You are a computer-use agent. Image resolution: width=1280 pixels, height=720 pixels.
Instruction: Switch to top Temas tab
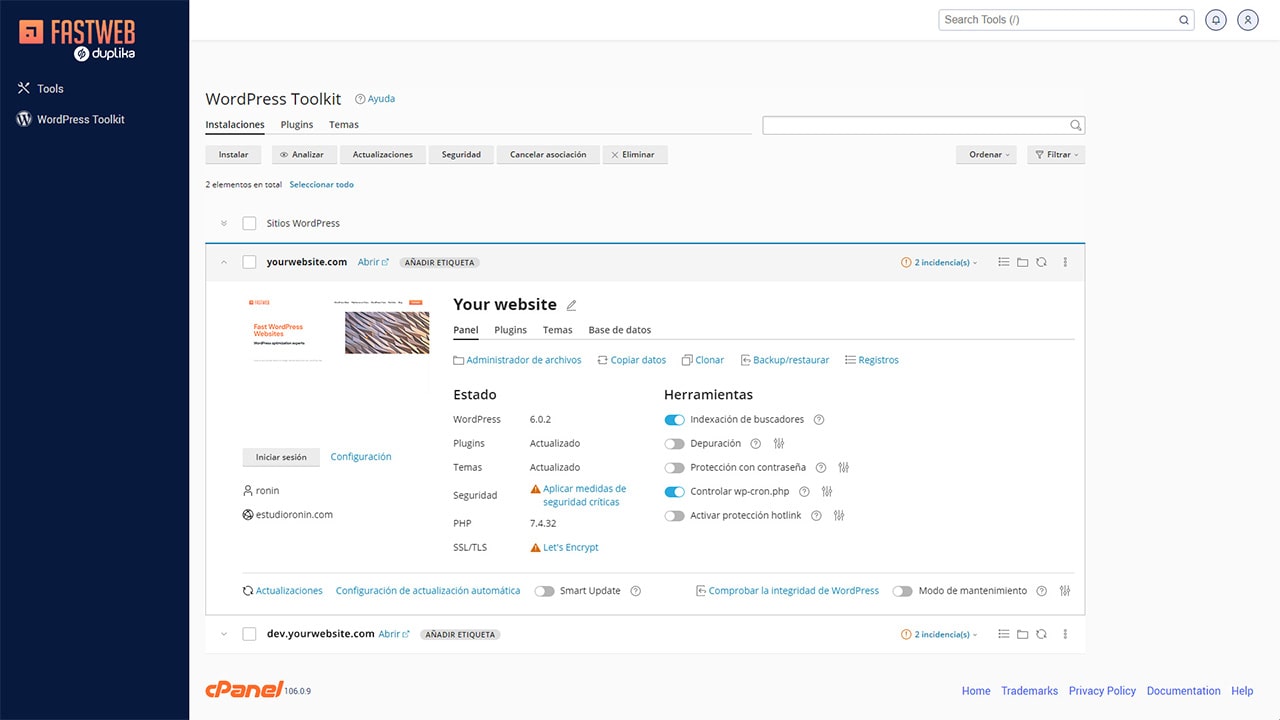point(344,125)
